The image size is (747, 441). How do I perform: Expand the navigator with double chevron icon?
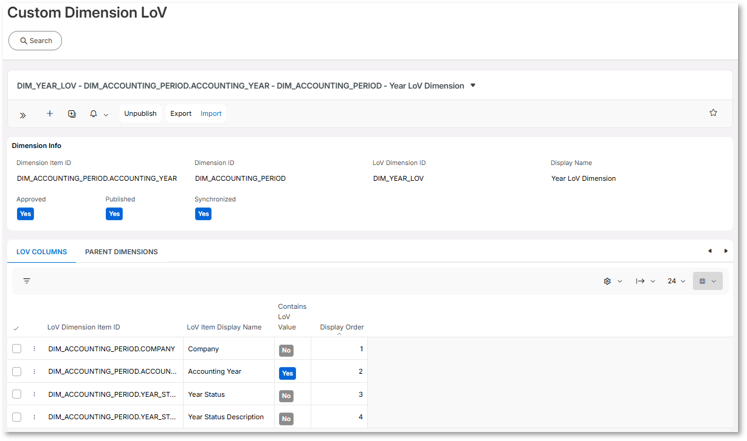(x=22, y=115)
